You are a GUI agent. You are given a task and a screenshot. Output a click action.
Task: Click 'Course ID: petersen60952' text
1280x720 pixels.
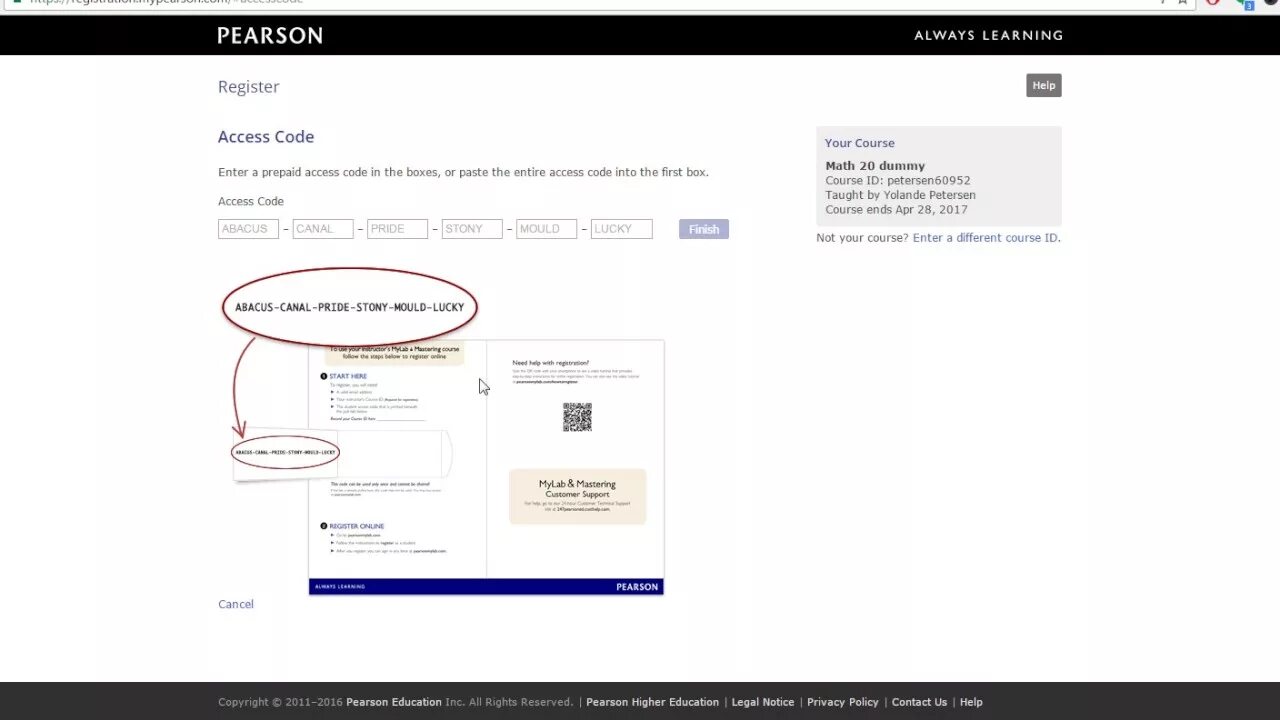pos(898,181)
